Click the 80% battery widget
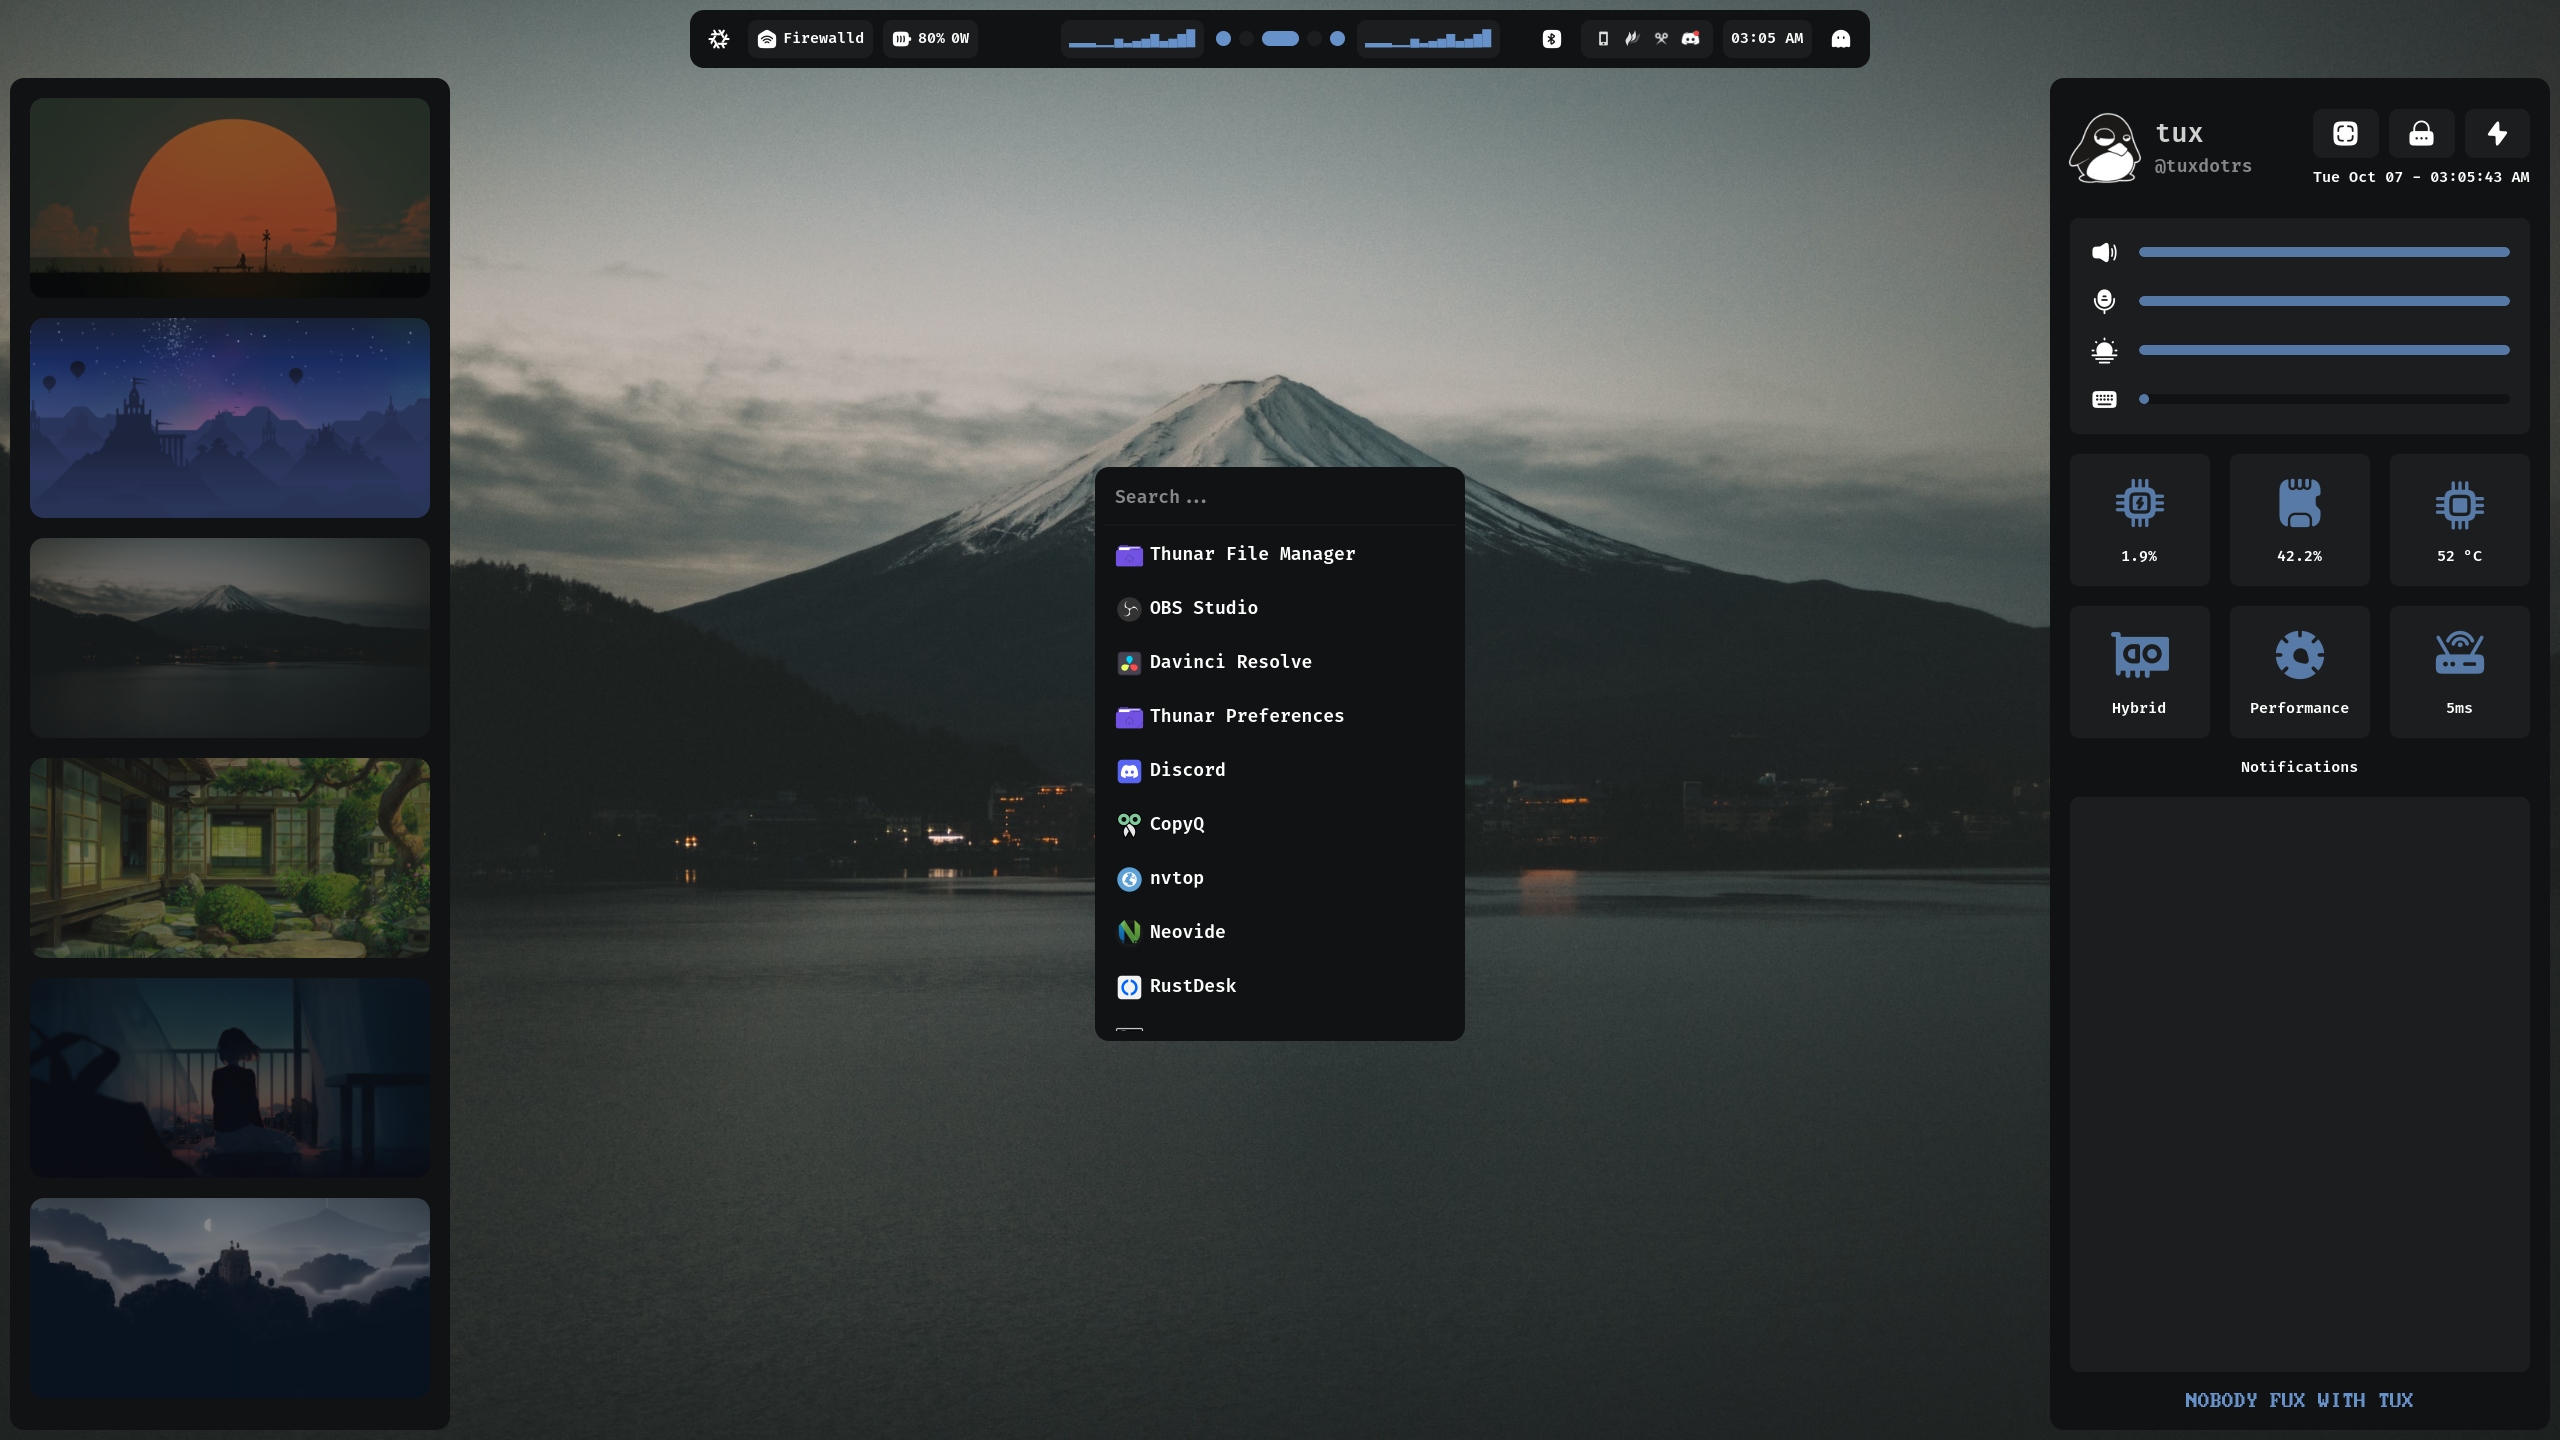Image resolution: width=2560 pixels, height=1440 pixels. point(931,39)
